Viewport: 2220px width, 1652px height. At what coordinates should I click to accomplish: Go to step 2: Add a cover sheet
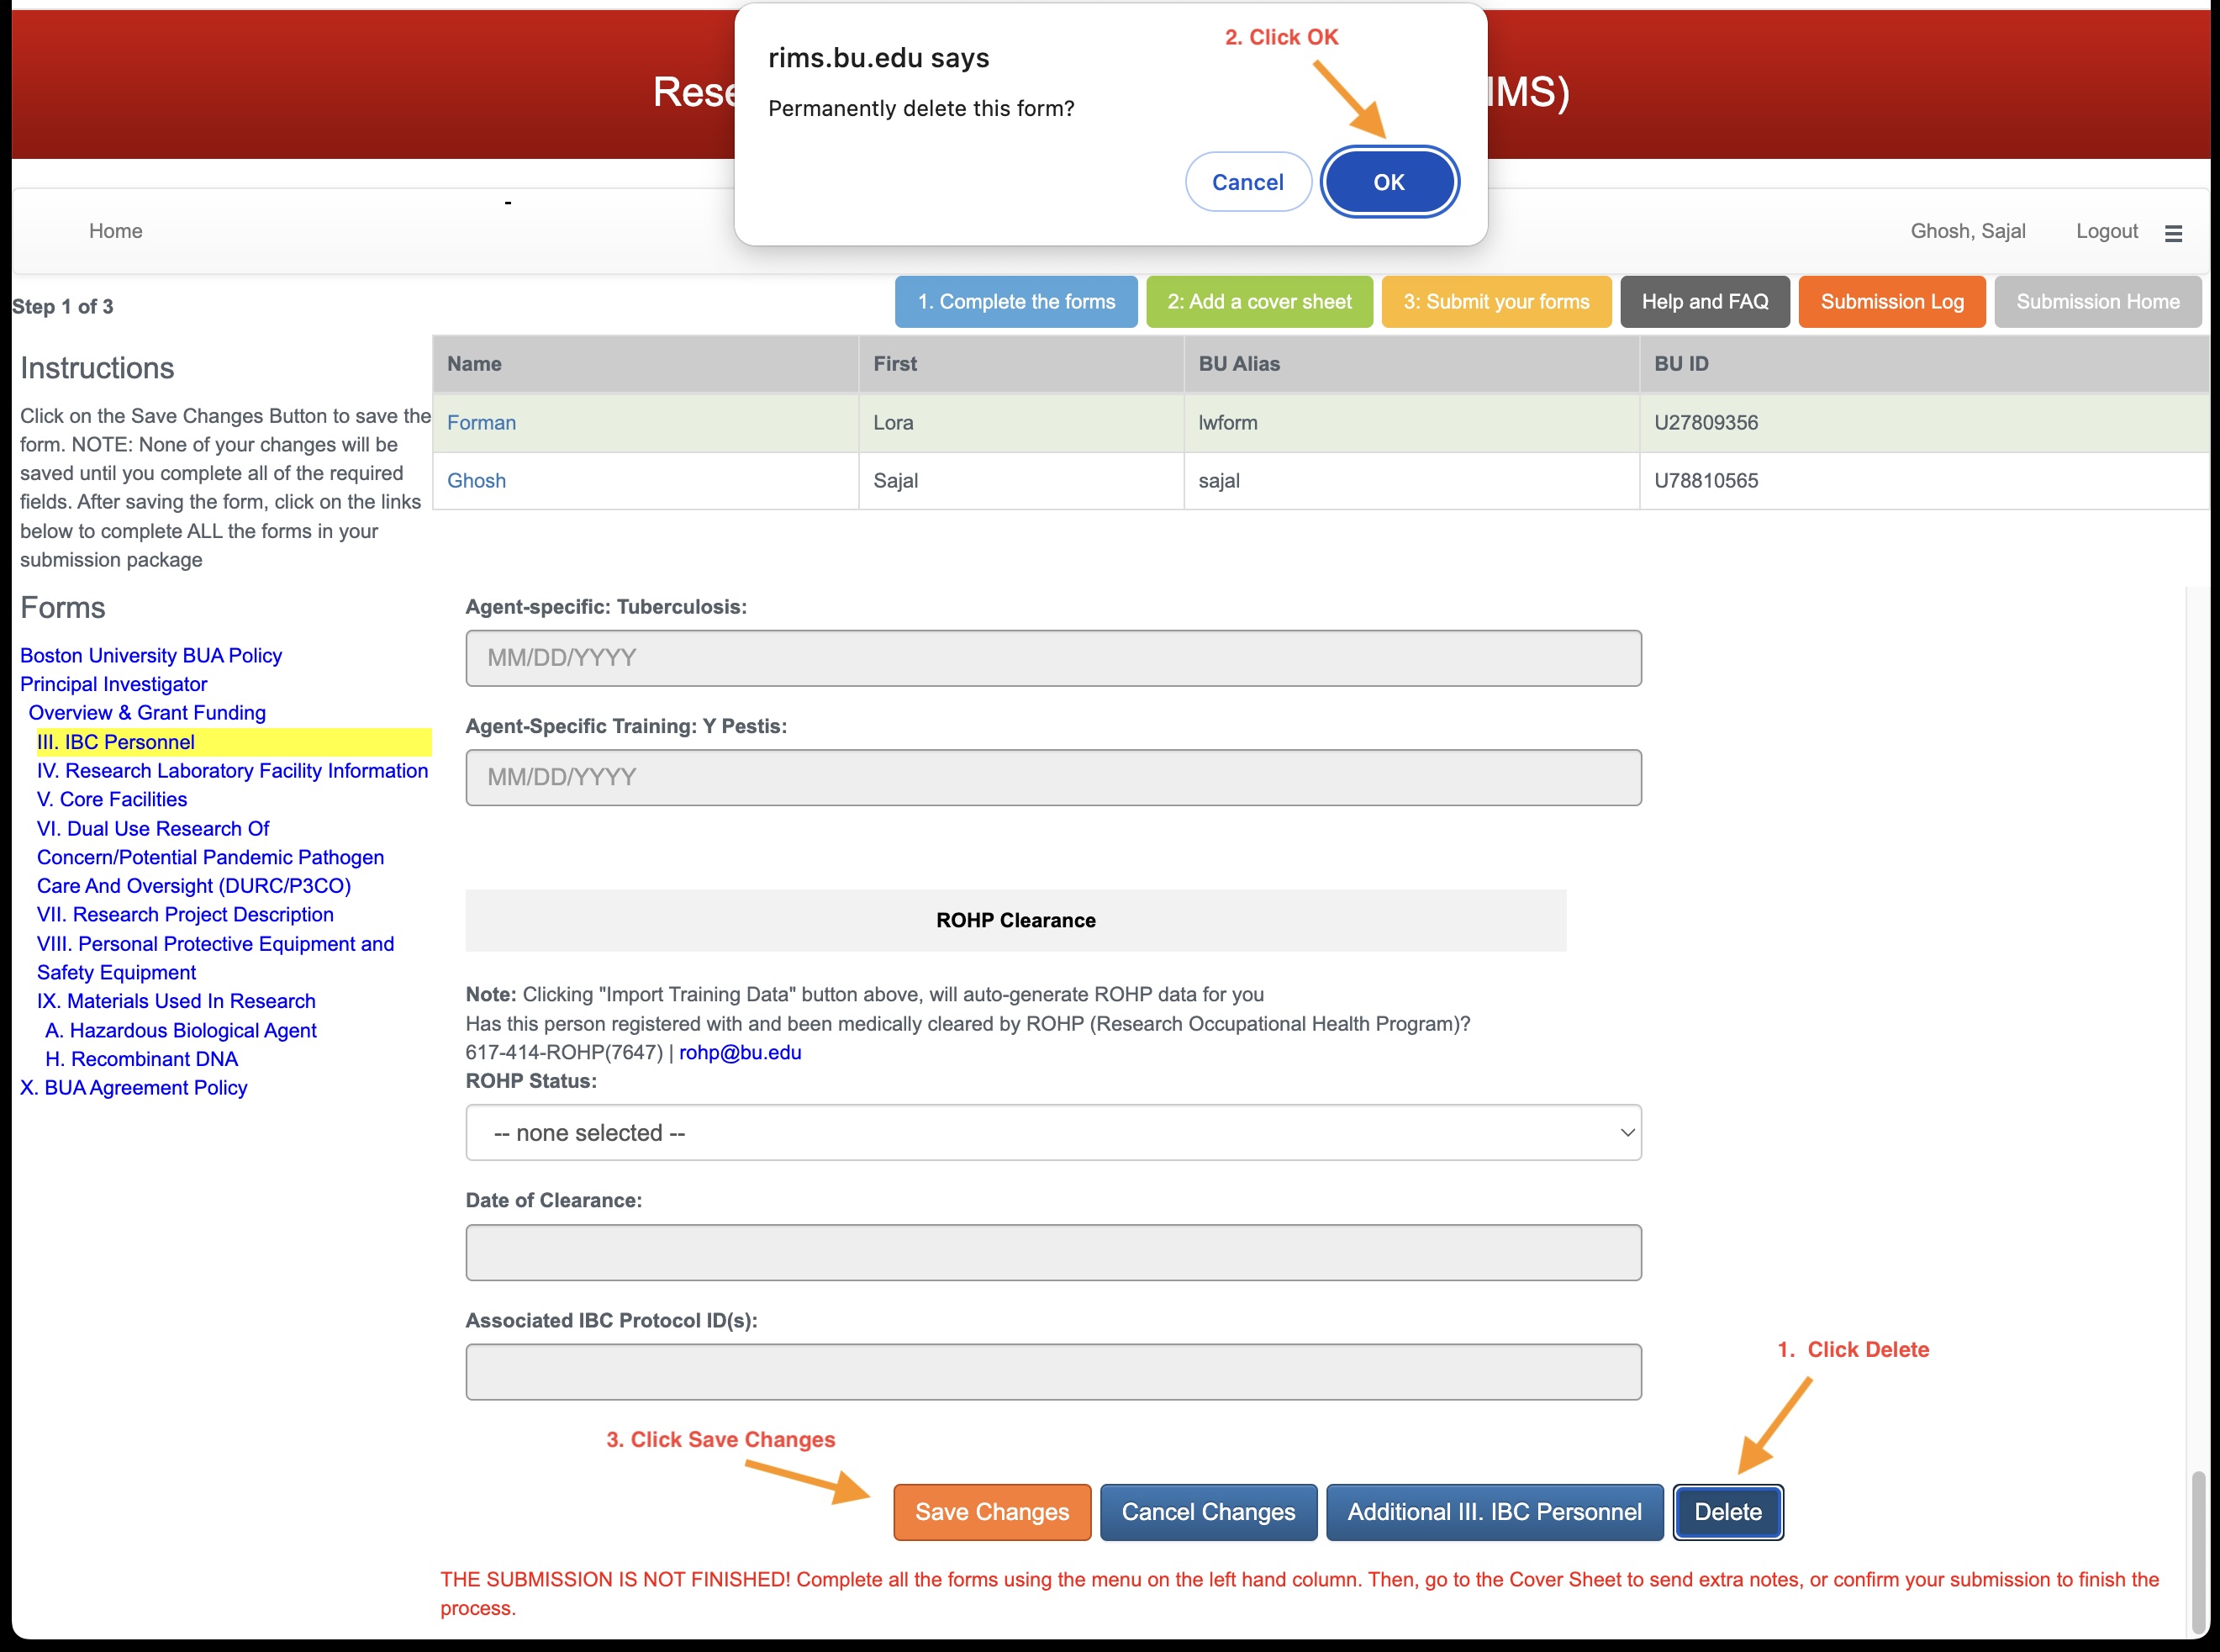tap(1259, 302)
